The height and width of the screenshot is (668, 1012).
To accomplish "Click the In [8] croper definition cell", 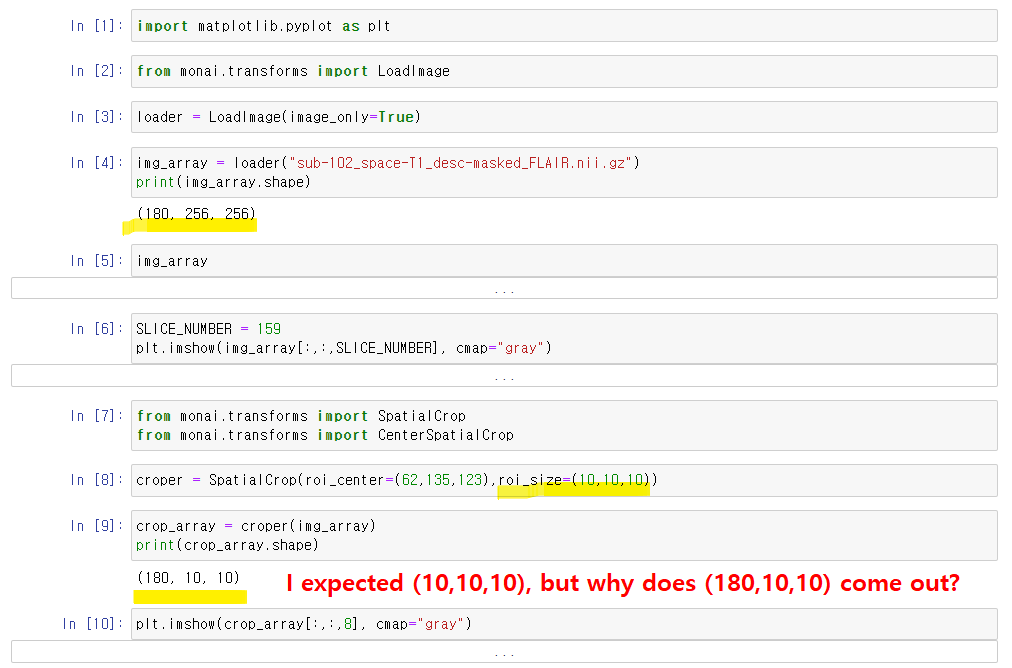I will (564, 480).
